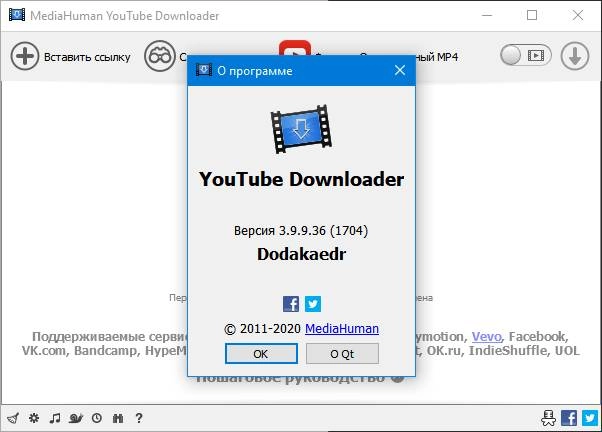
Task: Click the music note icon in status bar
Action: [55, 418]
